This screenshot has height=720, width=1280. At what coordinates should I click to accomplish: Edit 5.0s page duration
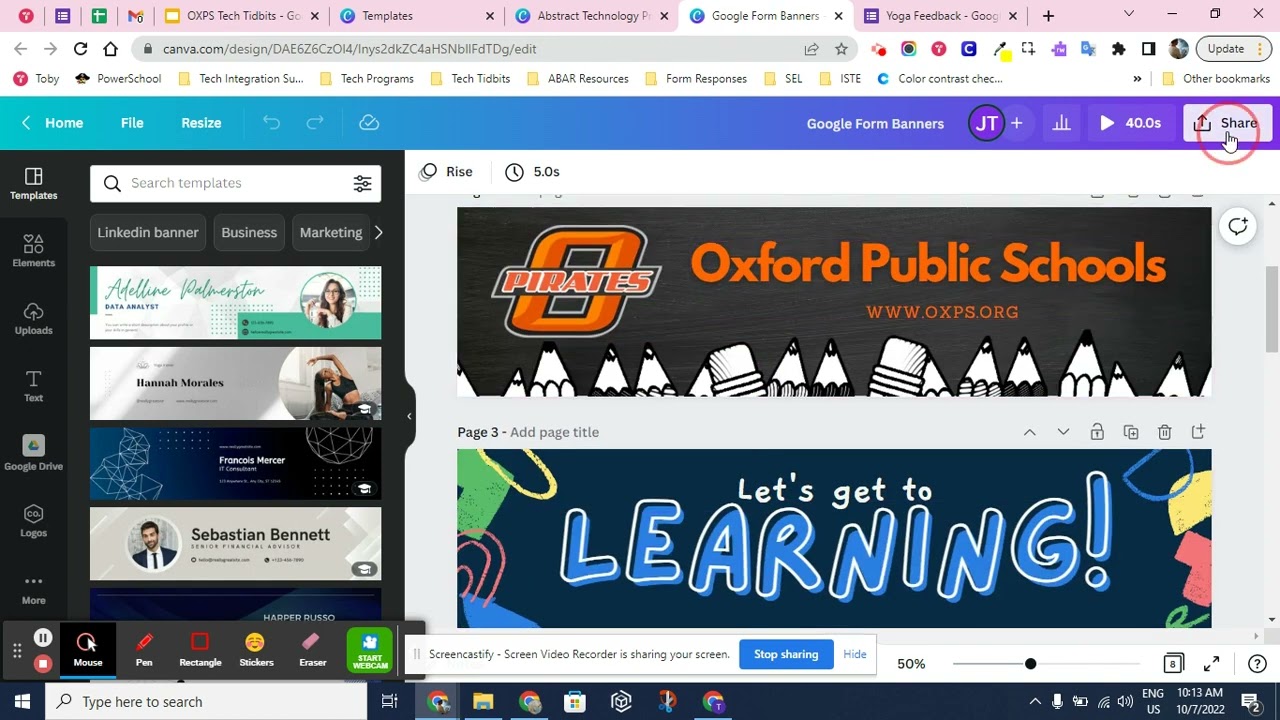(x=533, y=172)
